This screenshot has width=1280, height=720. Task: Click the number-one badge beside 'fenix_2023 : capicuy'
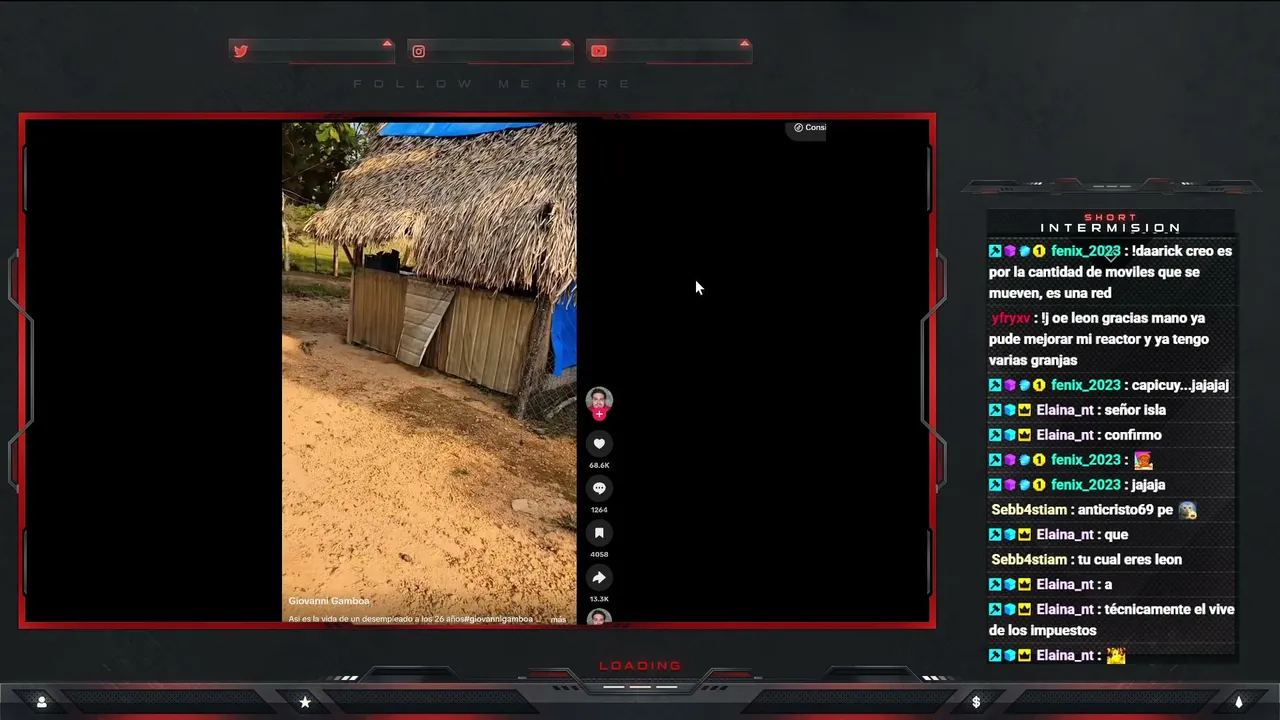coord(1039,385)
